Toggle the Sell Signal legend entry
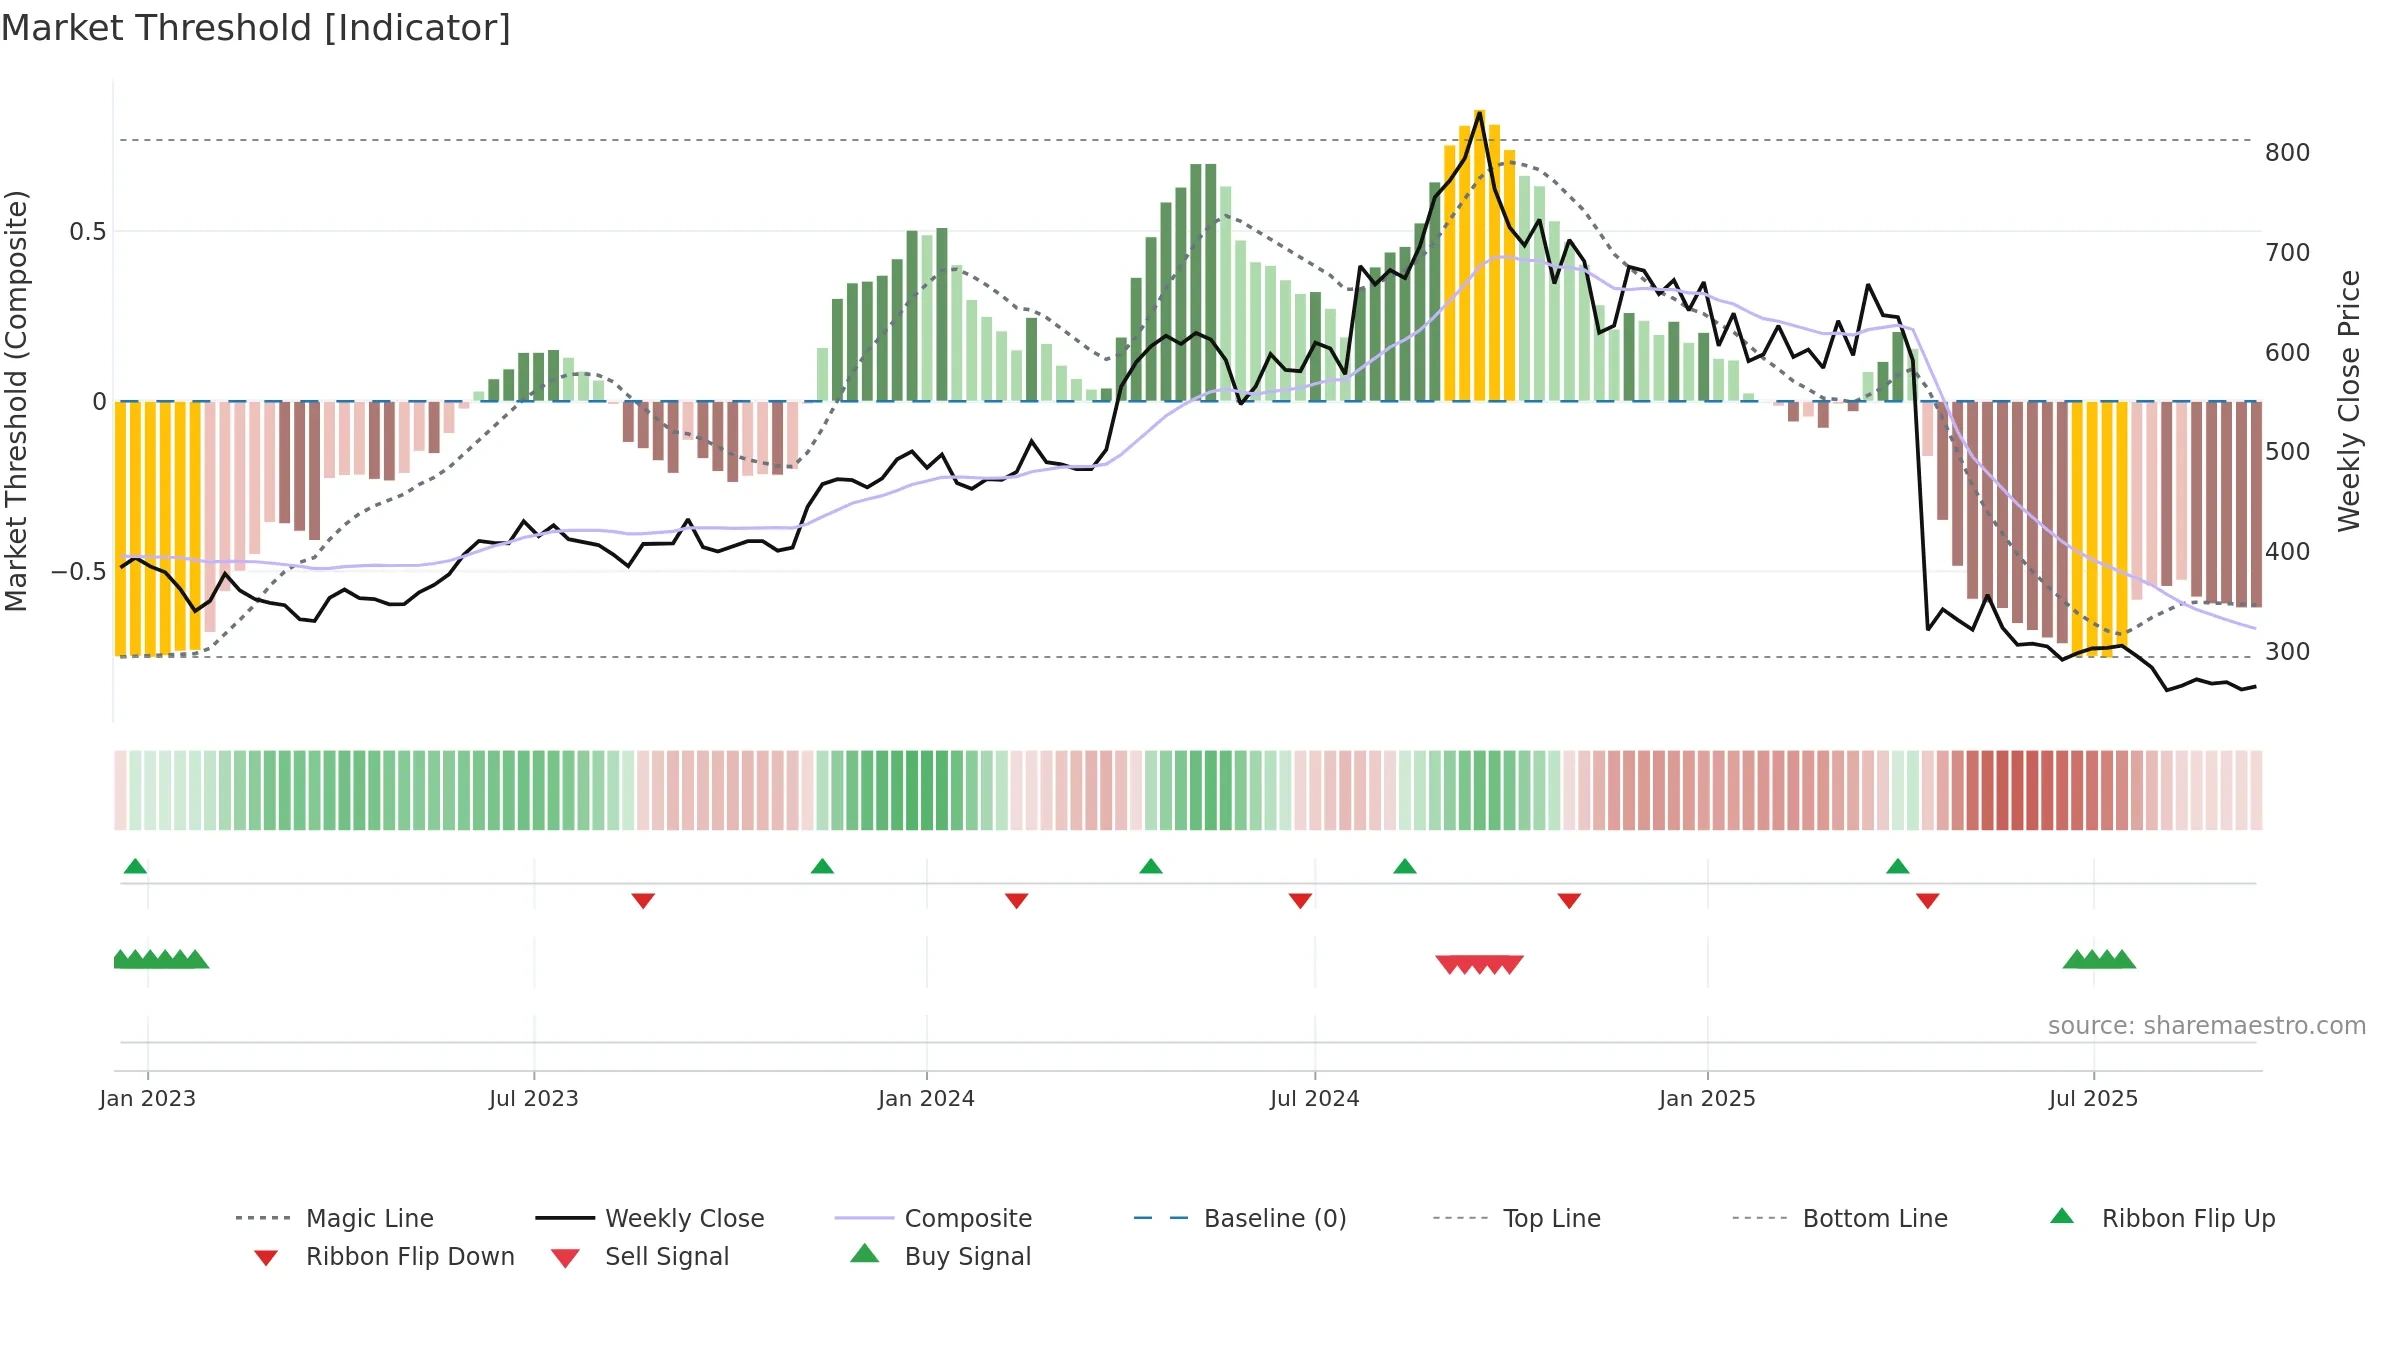Screen dimensions: 2400x1350 coord(640,1256)
